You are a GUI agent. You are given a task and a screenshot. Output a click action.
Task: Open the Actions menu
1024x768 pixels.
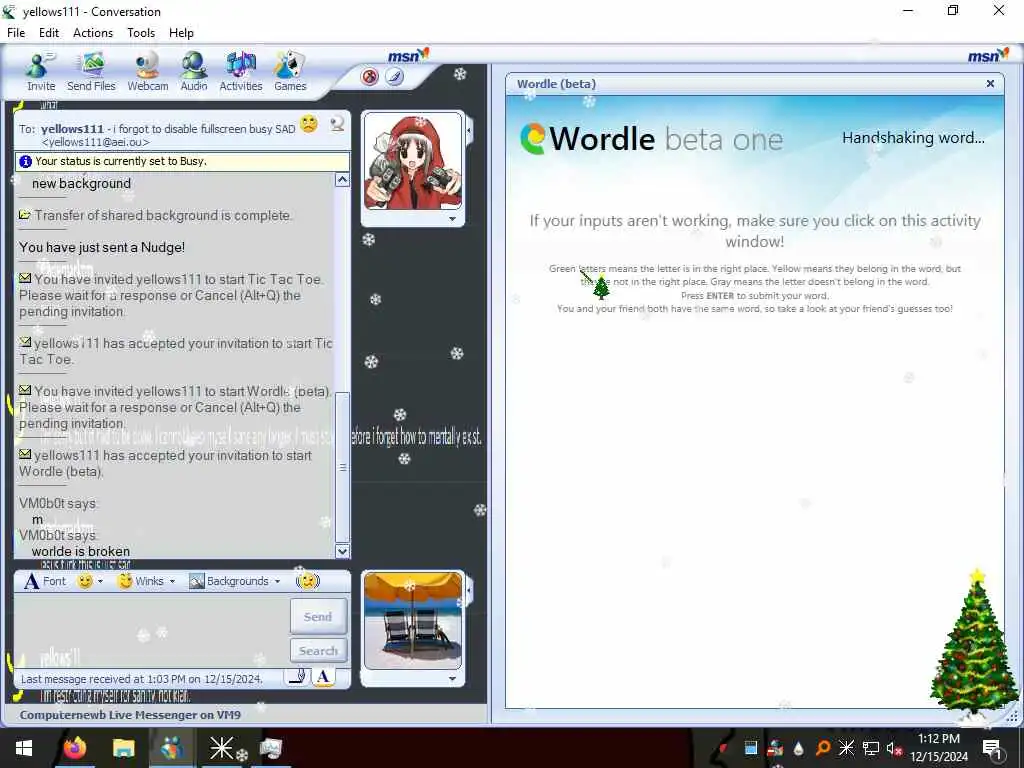point(93,33)
